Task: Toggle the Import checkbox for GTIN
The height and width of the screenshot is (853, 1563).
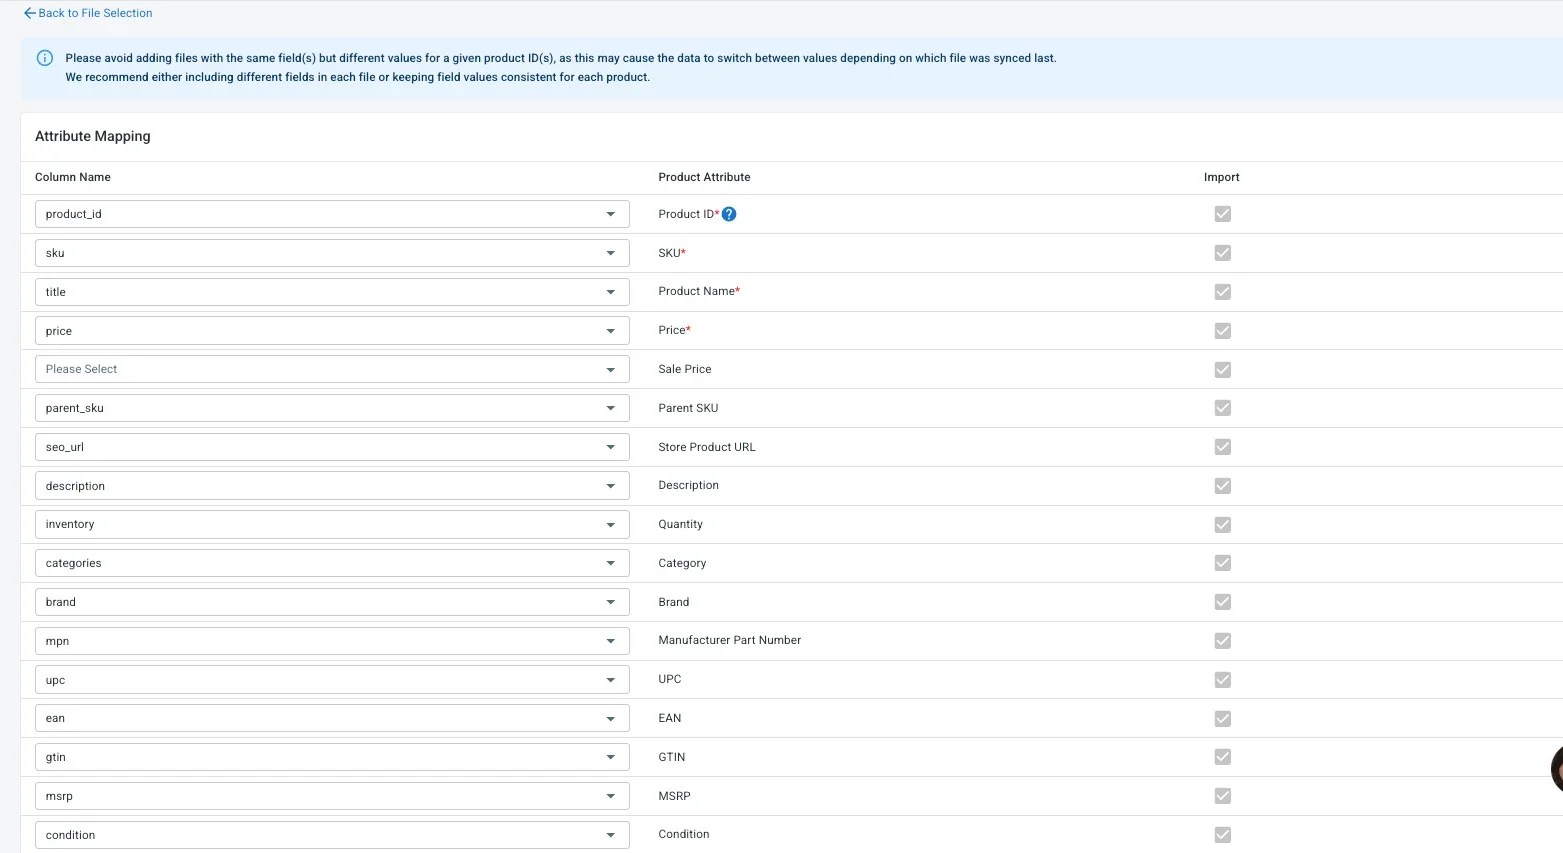Action: pyautogui.click(x=1222, y=757)
